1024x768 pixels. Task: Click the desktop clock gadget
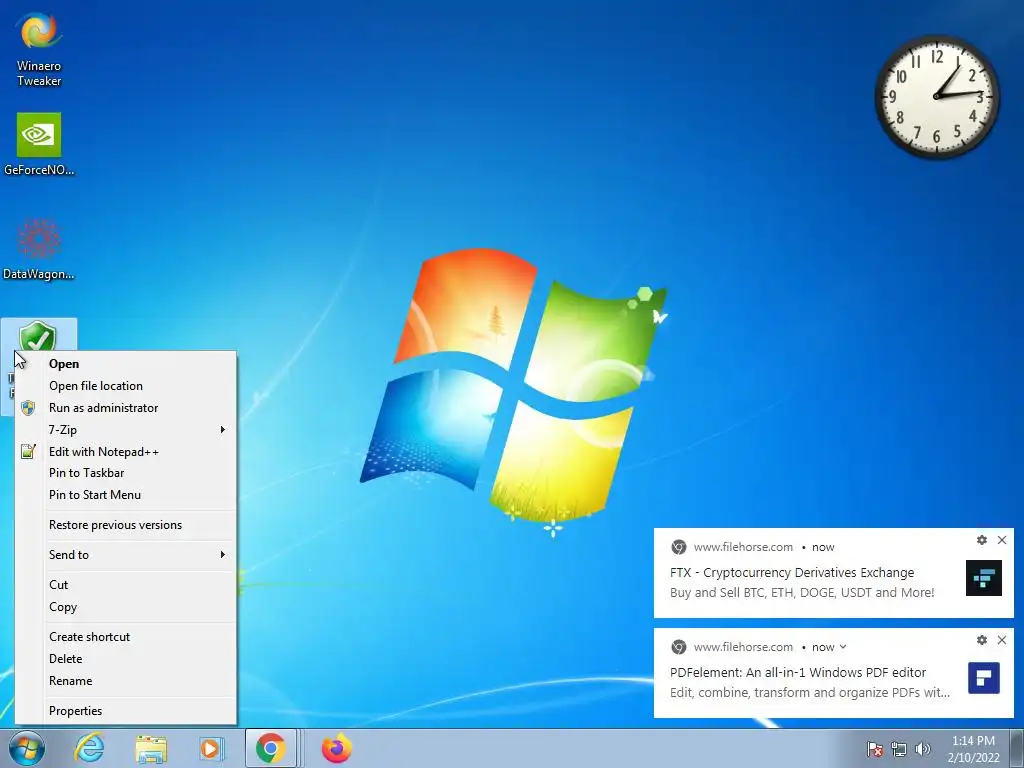pos(936,97)
